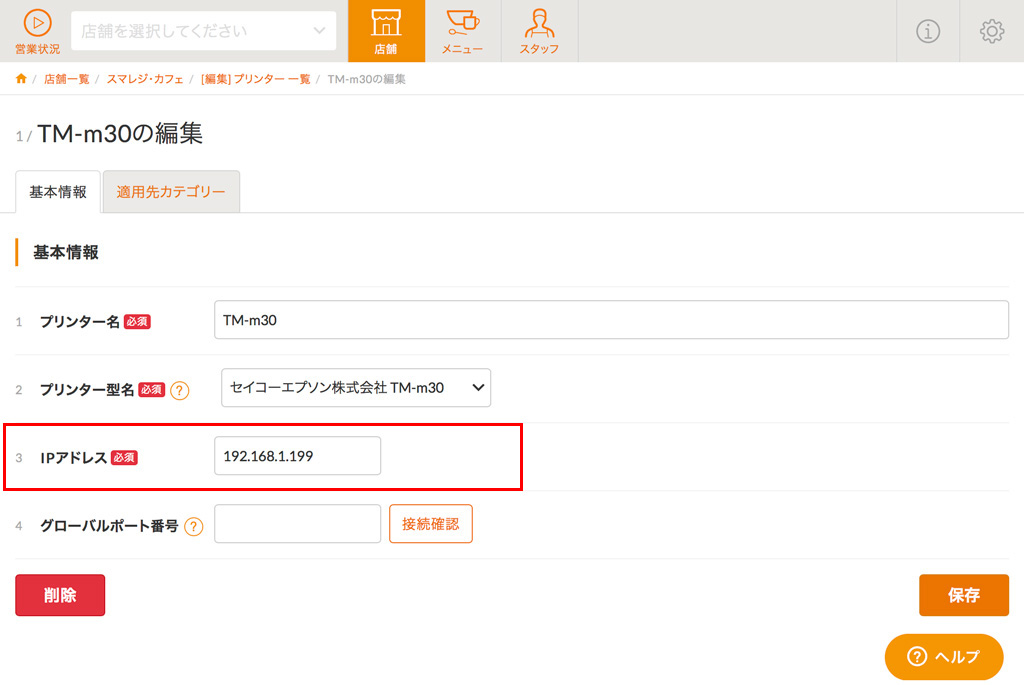
Task: Click the home icon in breadcrumb
Action: point(21,79)
